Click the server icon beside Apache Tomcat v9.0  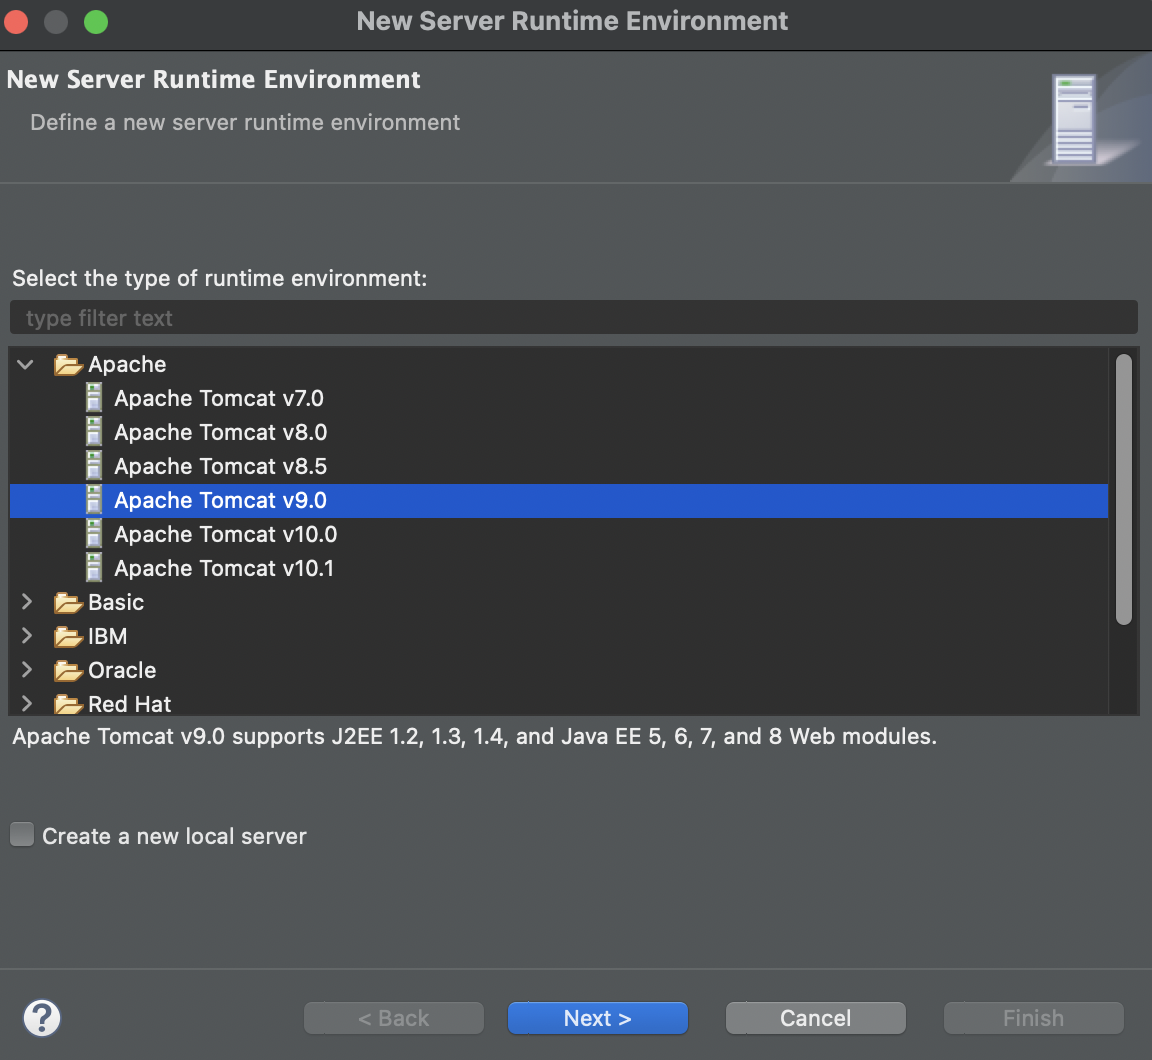[94, 500]
